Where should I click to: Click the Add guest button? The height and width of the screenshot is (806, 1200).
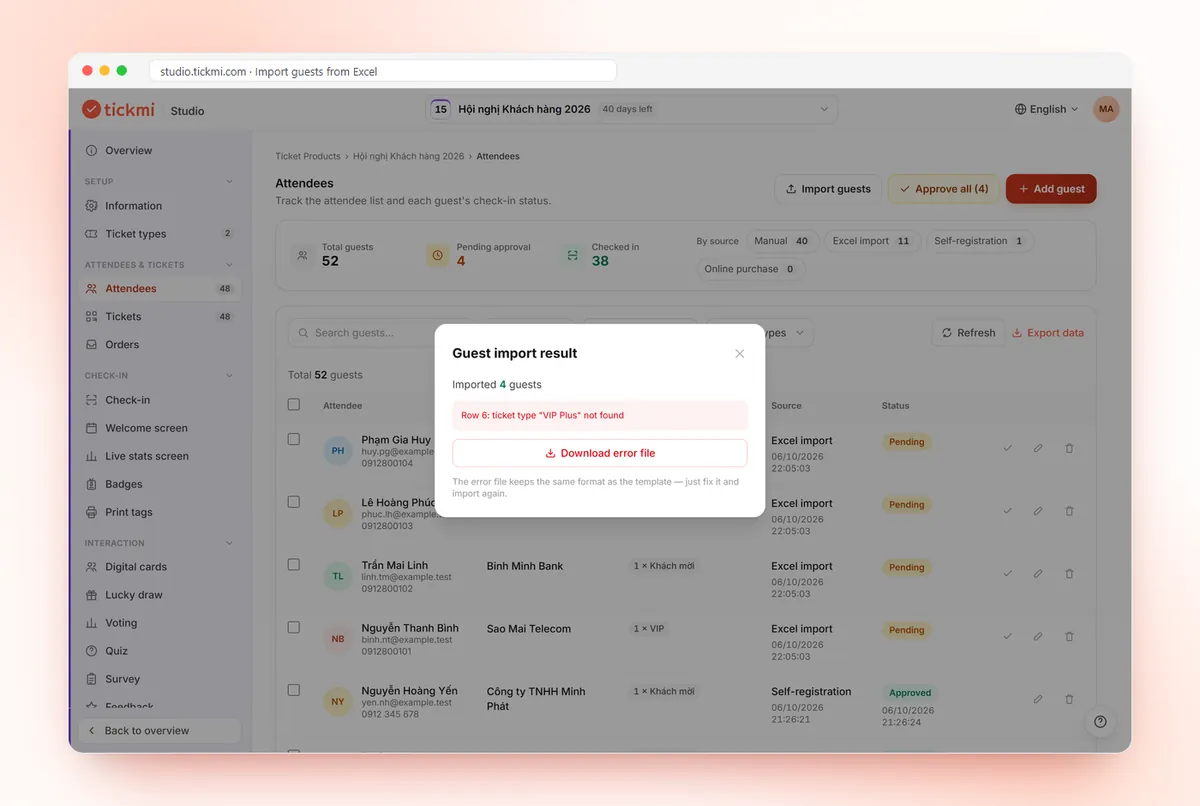[1051, 189]
